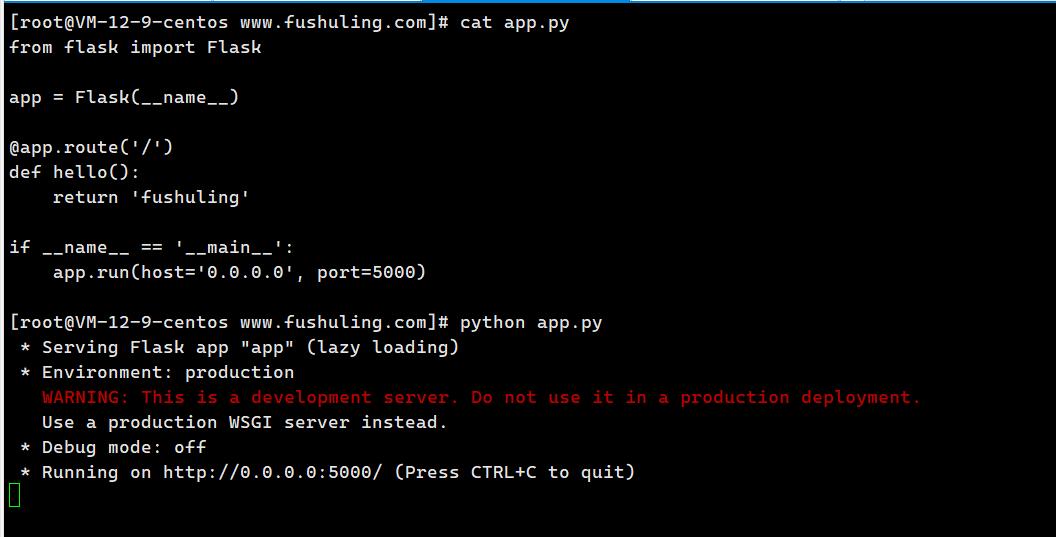Click the red WARNING development server line
The height and width of the screenshot is (537, 1056).
pos(480,397)
